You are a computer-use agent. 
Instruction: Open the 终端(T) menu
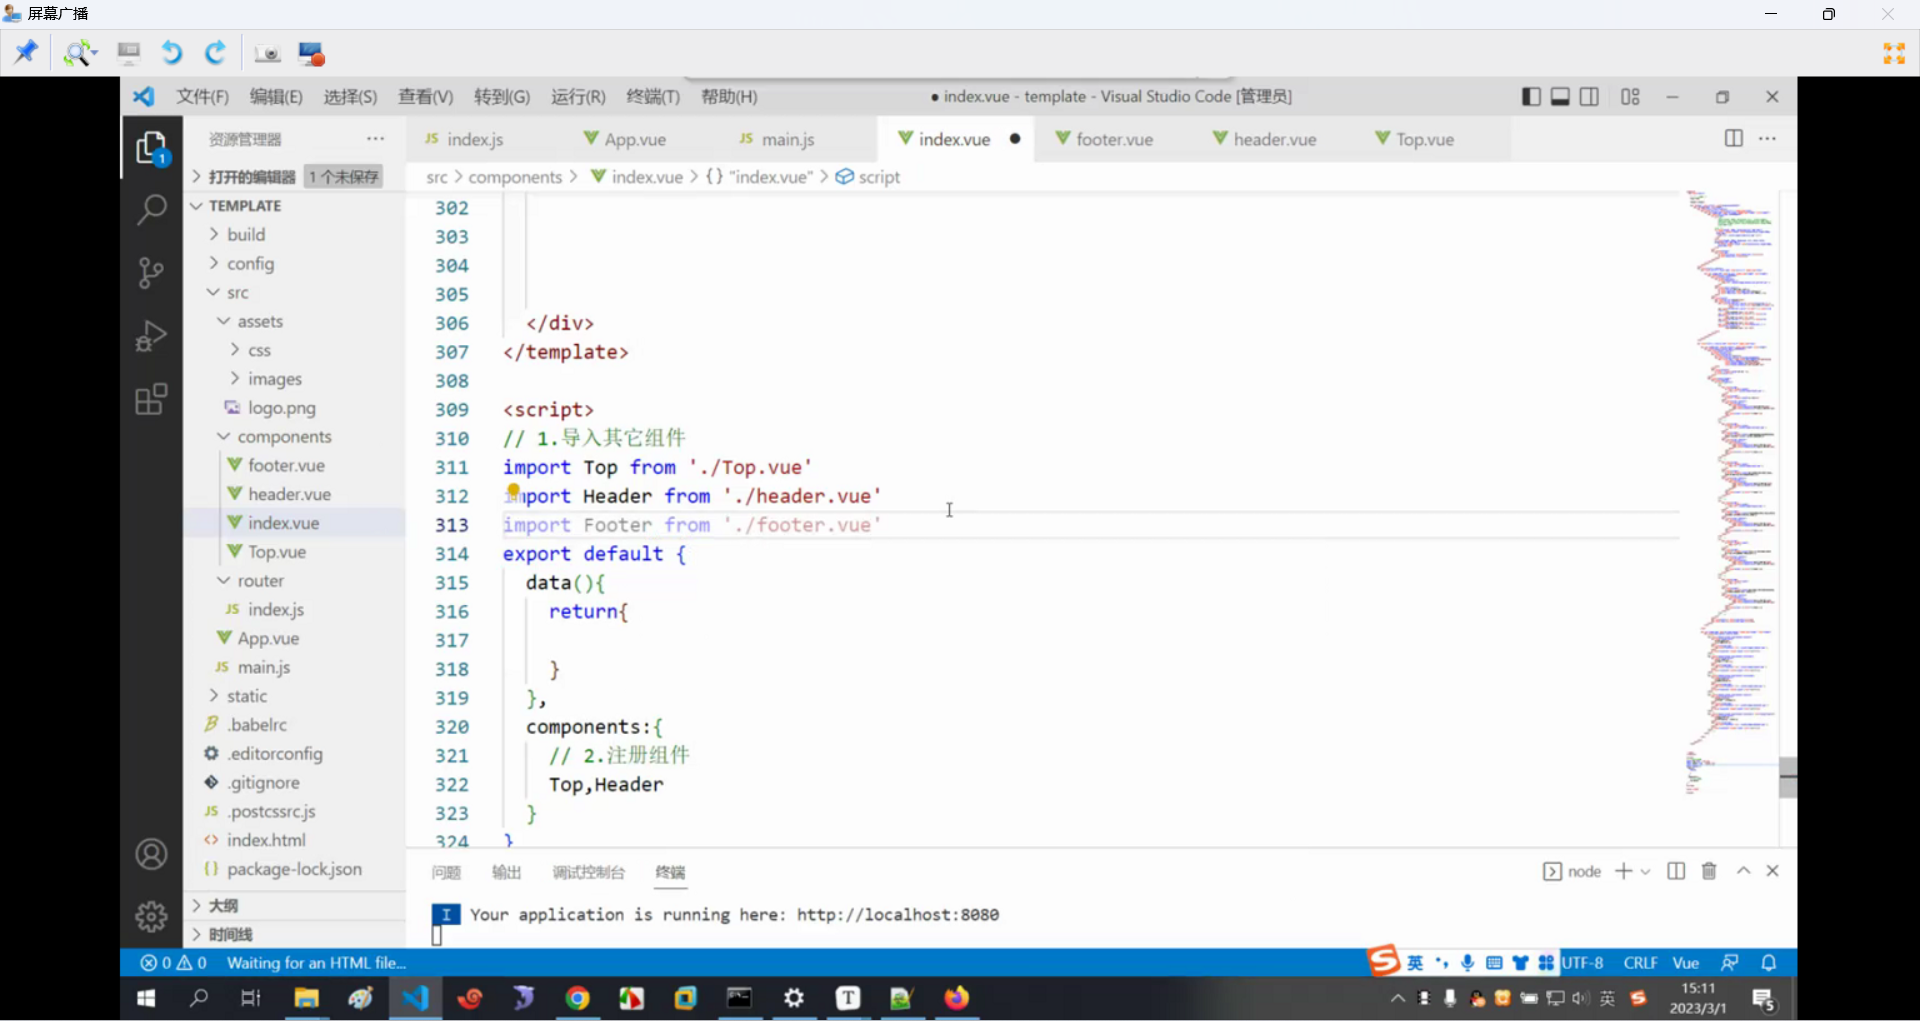(x=652, y=97)
